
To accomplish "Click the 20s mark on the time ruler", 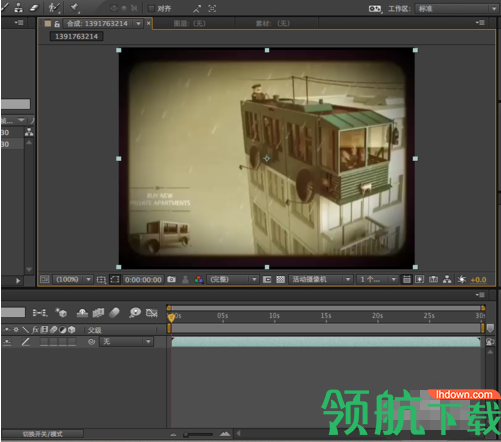I will click(x=377, y=316).
